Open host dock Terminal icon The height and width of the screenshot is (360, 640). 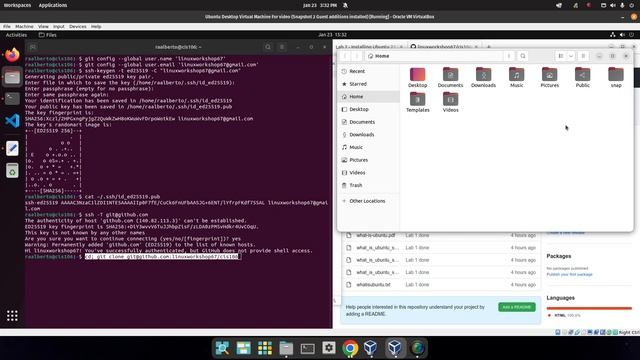[x=307, y=348]
